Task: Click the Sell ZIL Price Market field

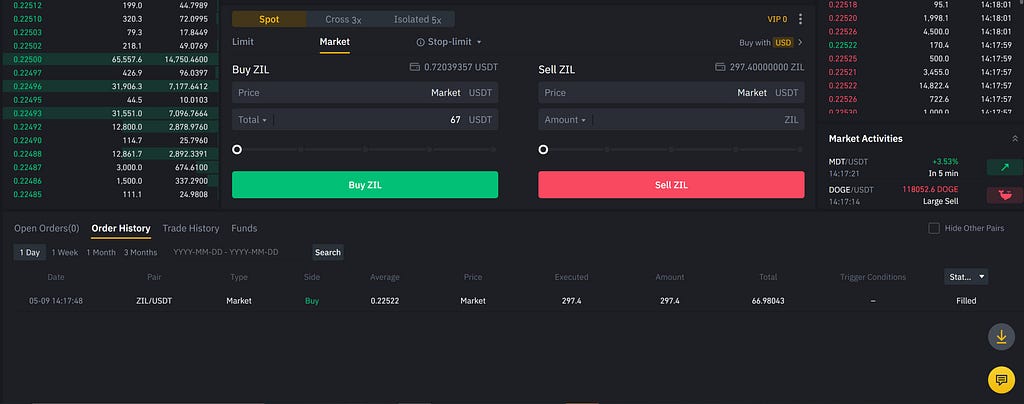Action: pos(671,93)
